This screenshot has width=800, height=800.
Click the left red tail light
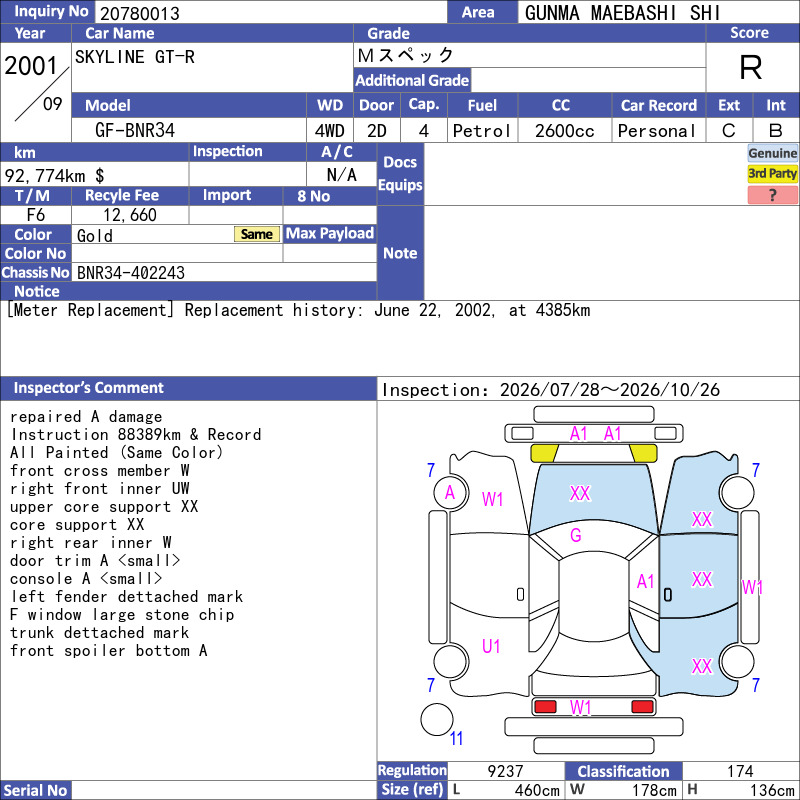[545, 707]
